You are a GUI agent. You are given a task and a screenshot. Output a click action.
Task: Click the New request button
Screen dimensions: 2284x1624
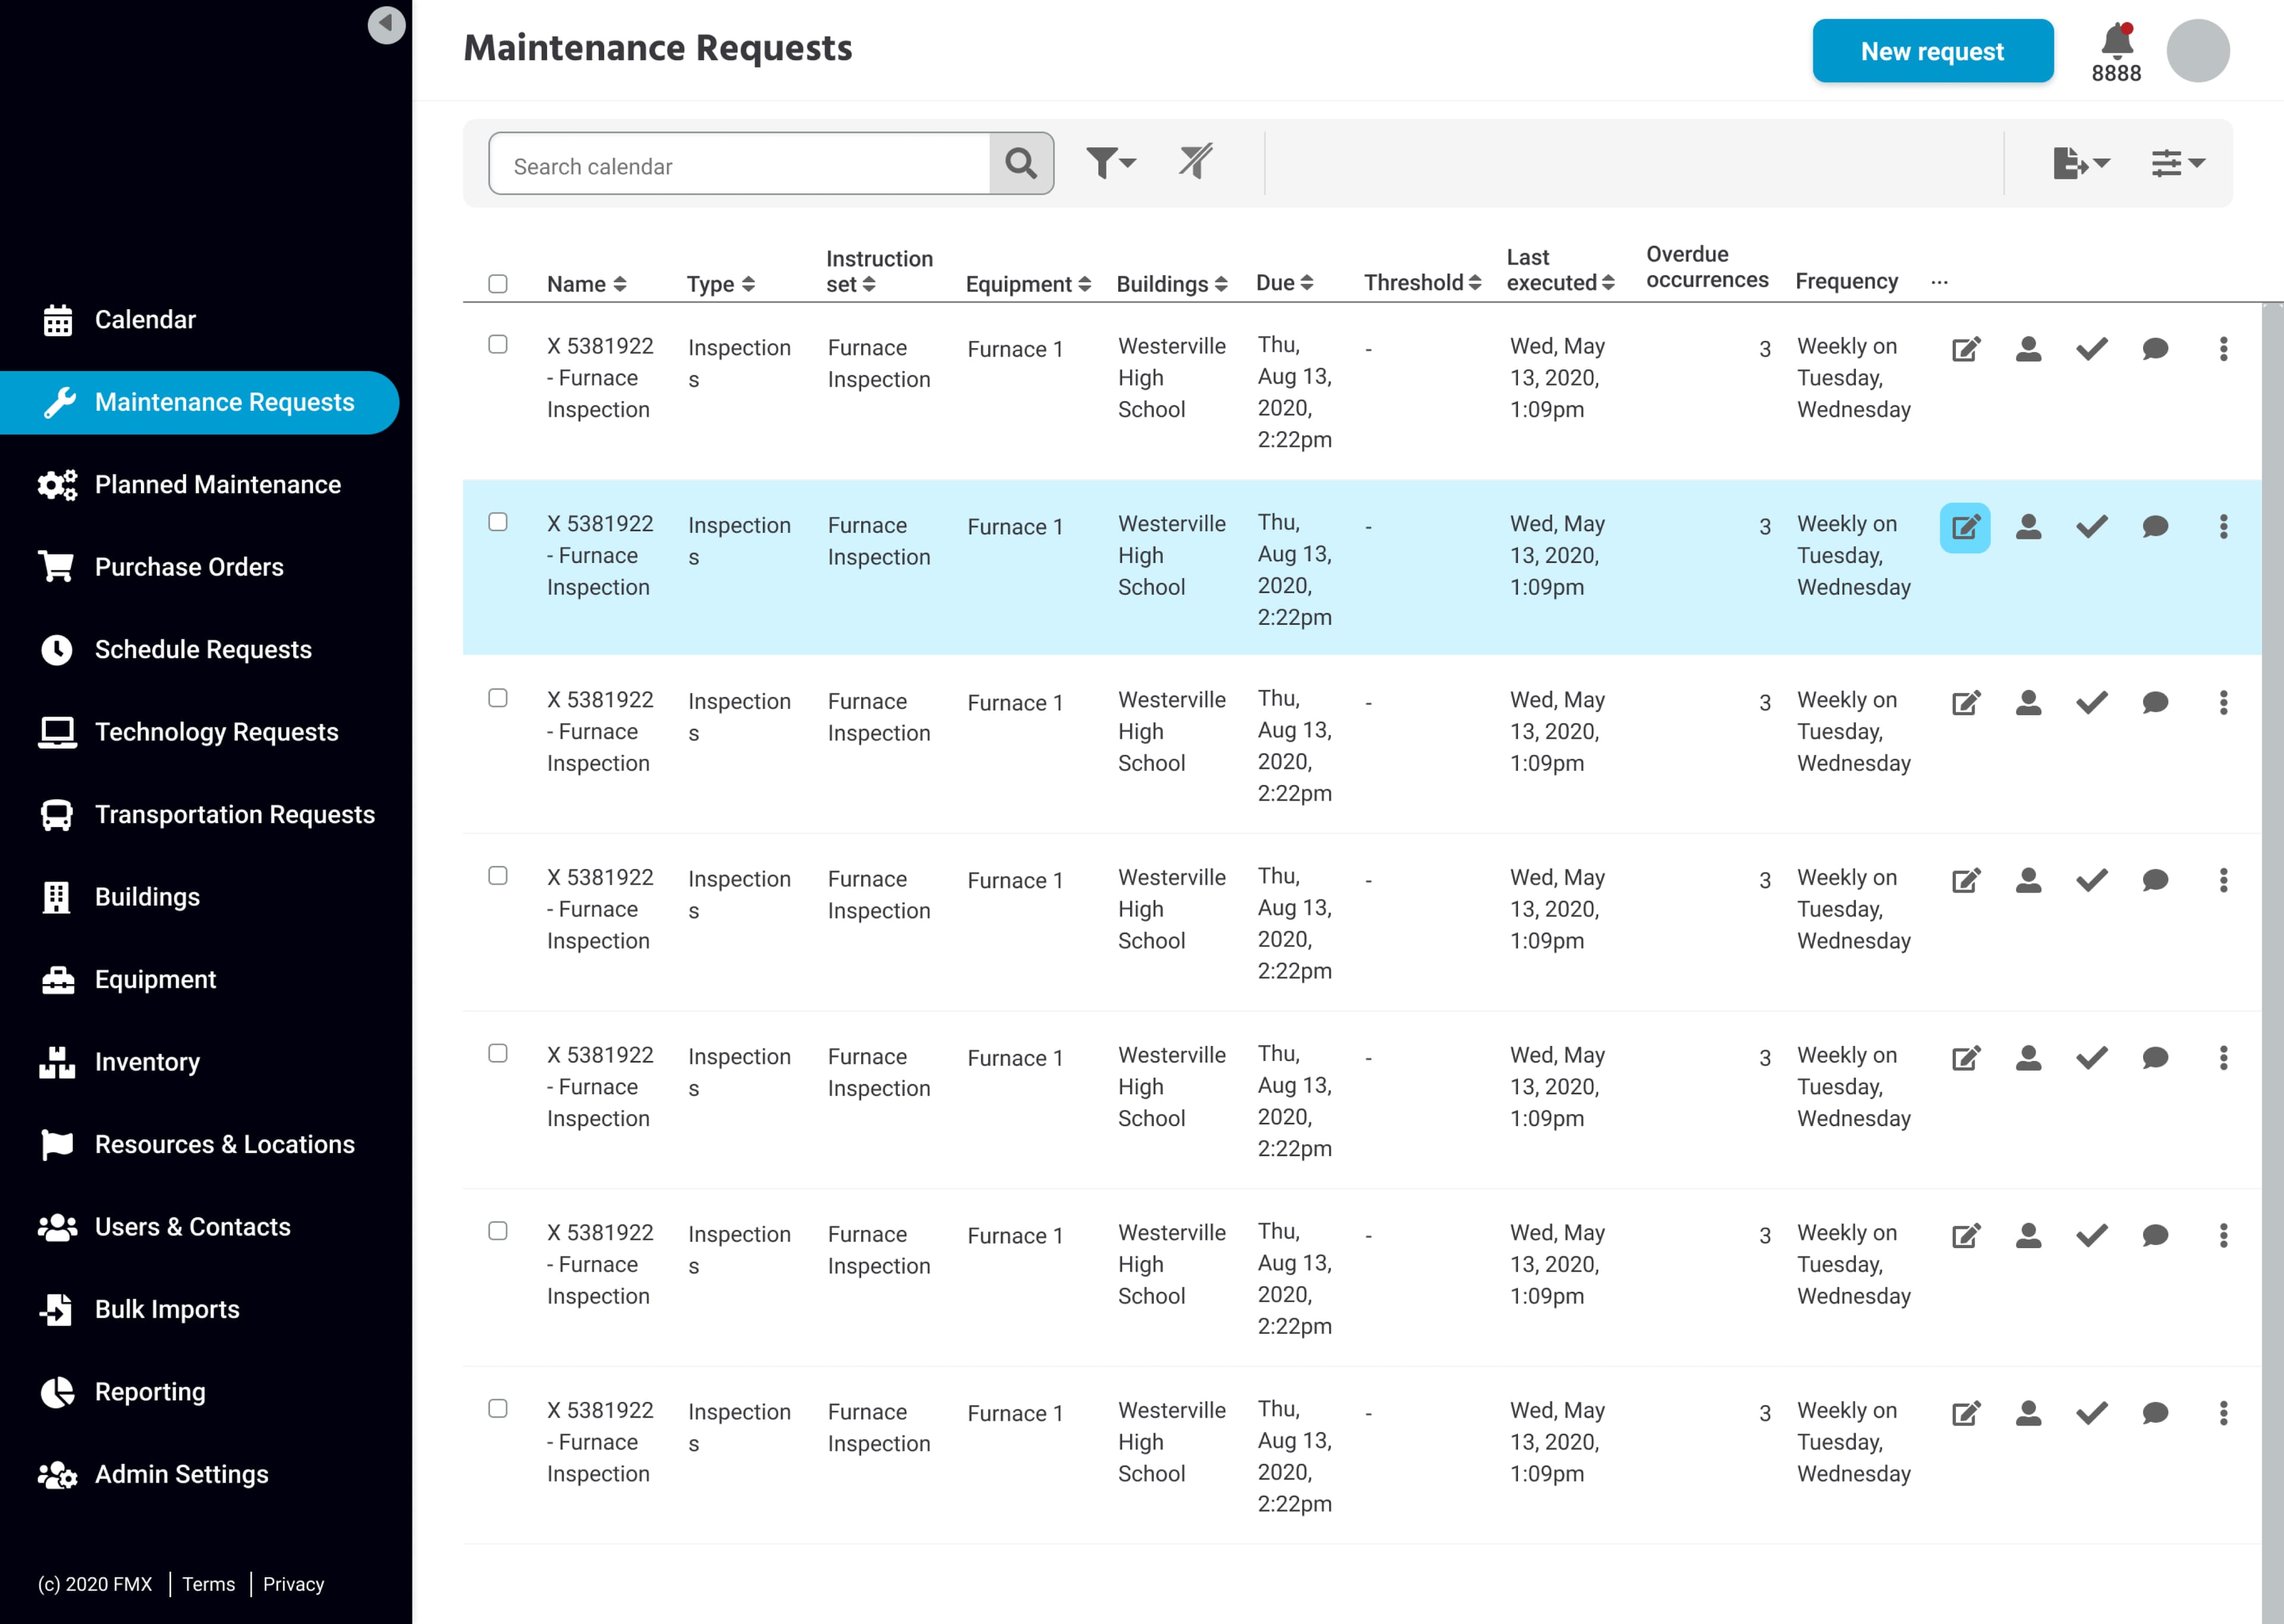(1932, 50)
